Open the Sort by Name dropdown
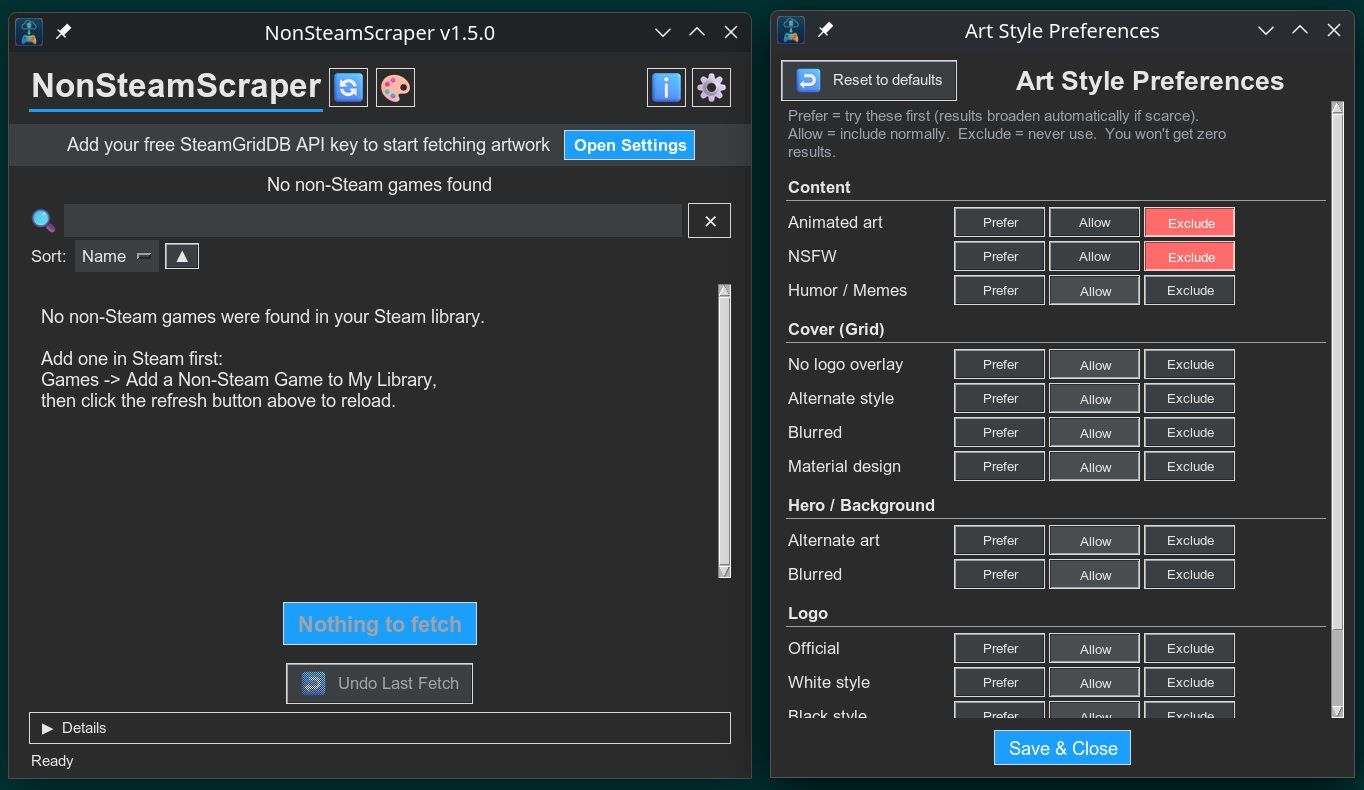Image resolution: width=1364 pixels, height=790 pixels. point(117,256)
